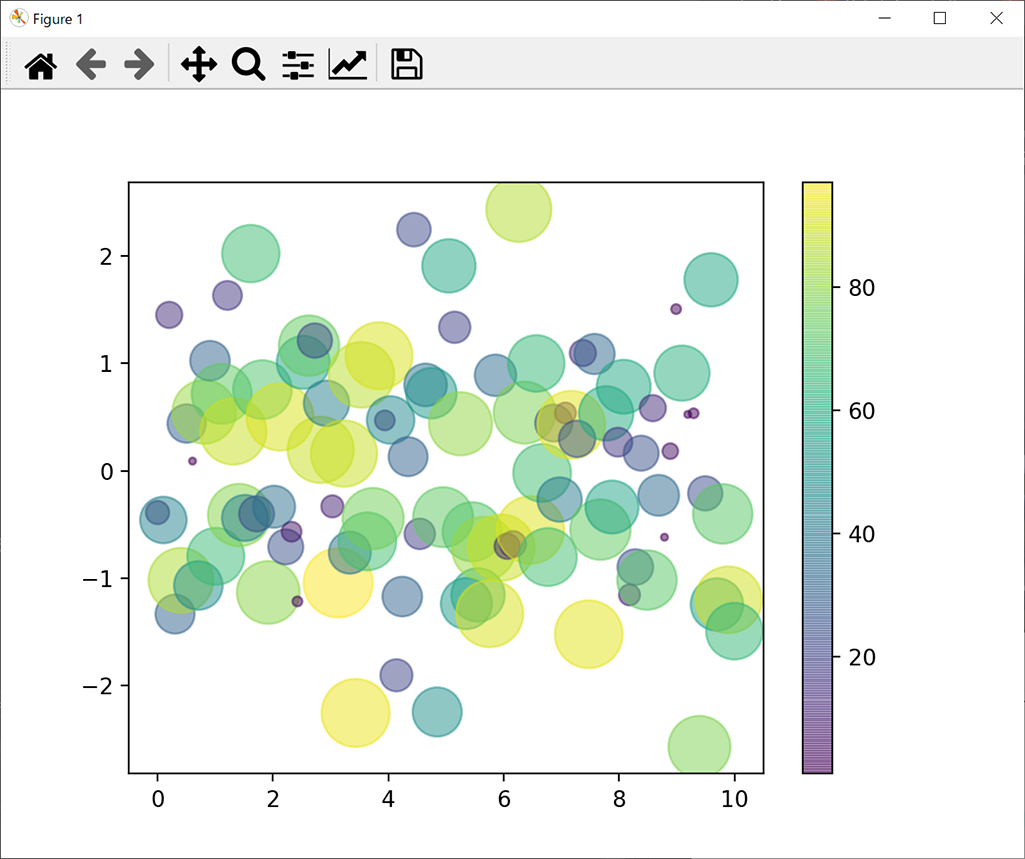Click the x-axis tick label 0
The image size is (1025, 859).
pyautogui.click(x=158, y=799)
